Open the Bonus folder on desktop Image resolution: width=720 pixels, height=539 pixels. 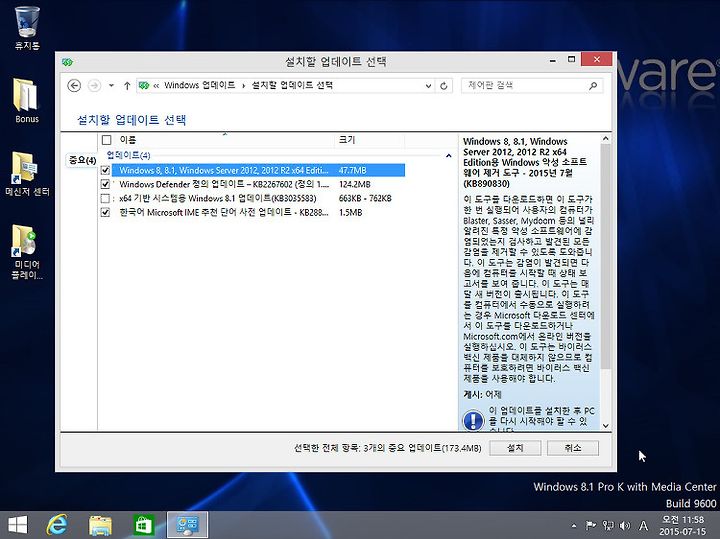coord(27,101)
